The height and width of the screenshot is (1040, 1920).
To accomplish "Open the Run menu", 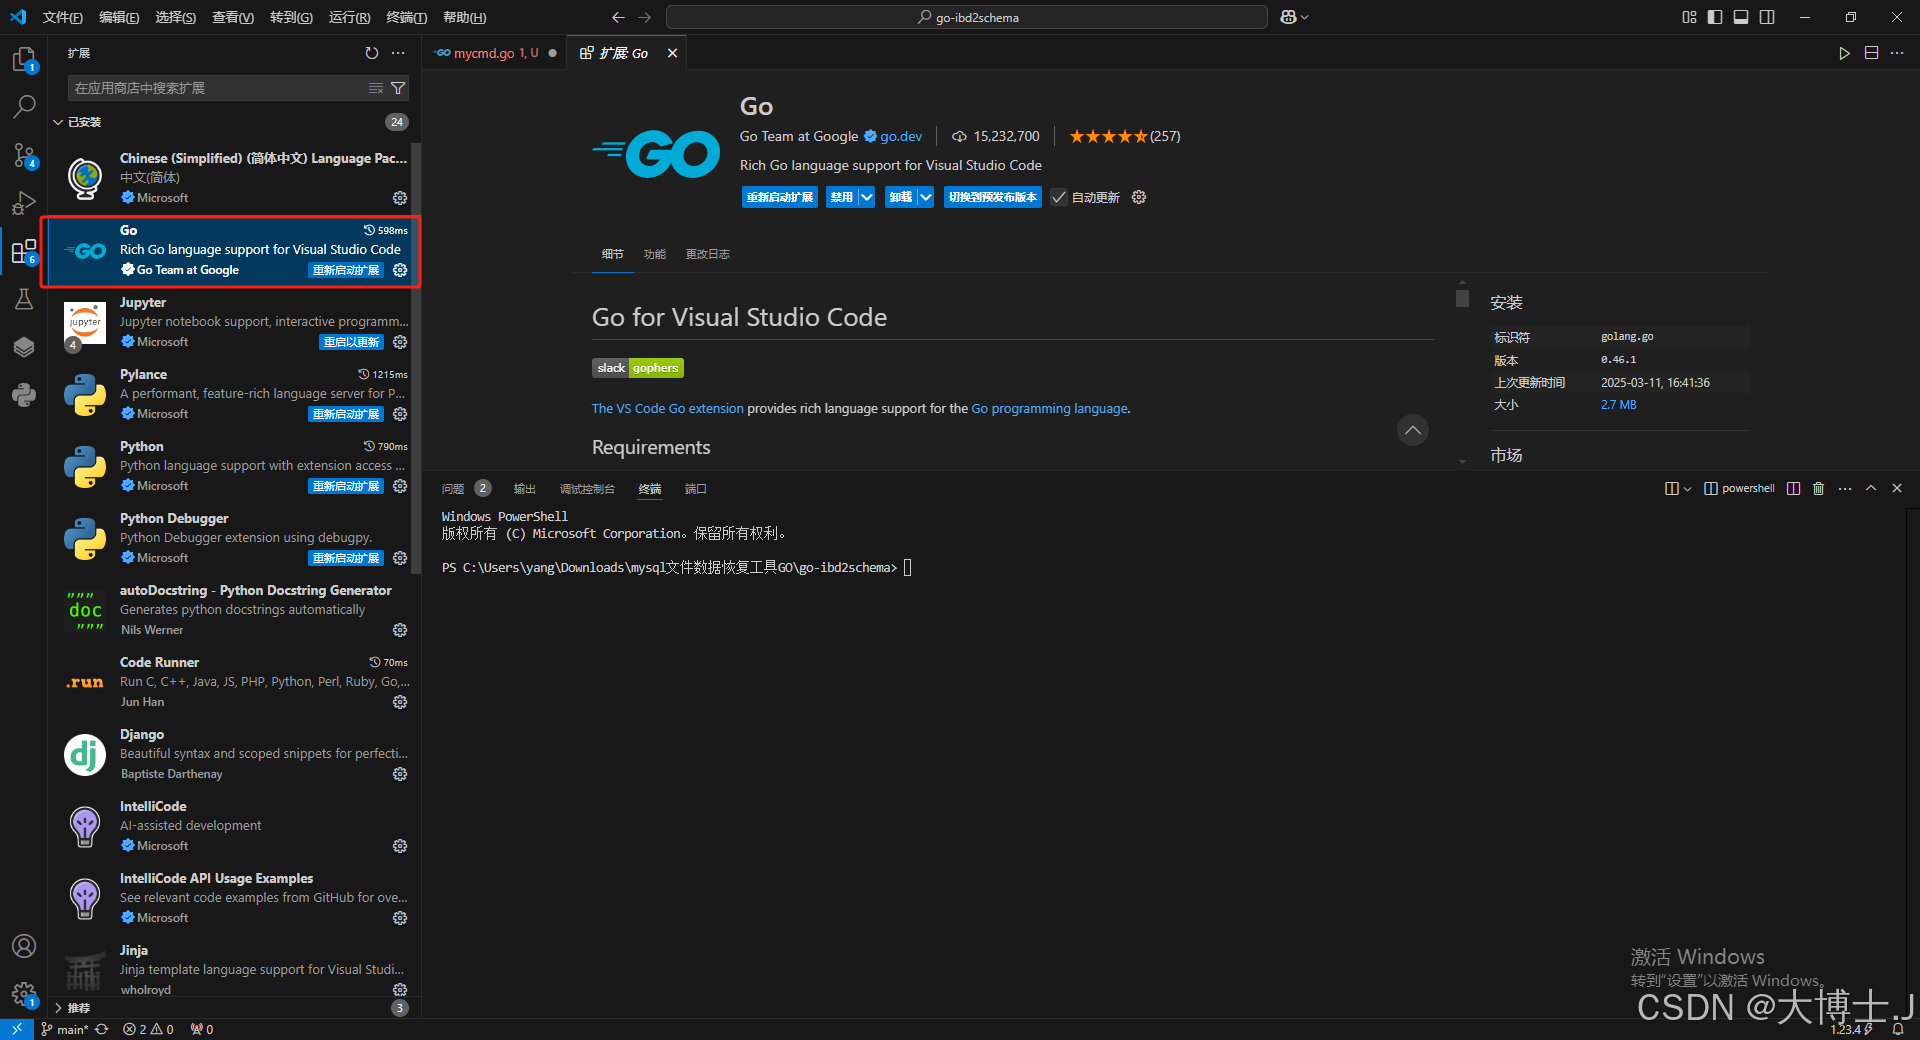I will click(x=349, y=17).
